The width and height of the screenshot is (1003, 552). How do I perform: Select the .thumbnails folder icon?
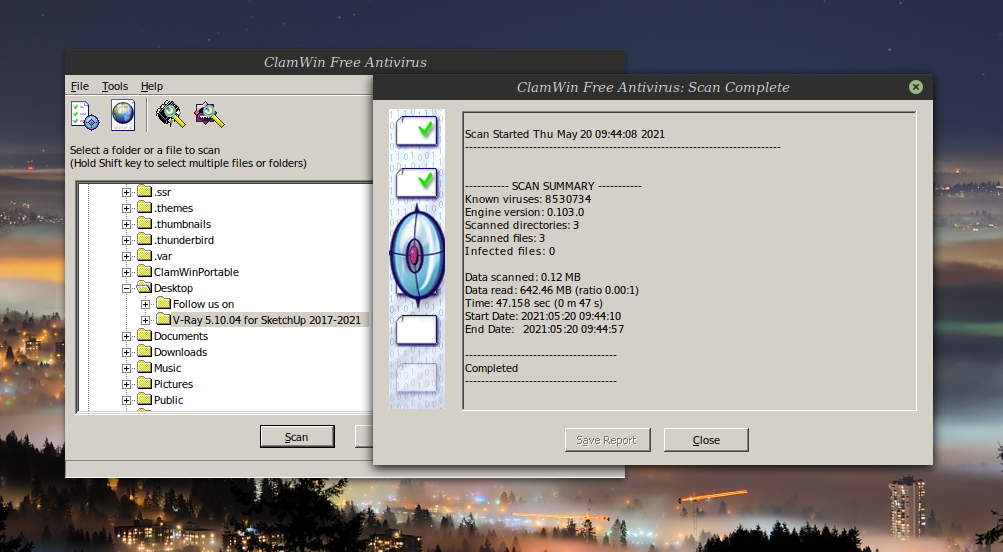(145, 223)
